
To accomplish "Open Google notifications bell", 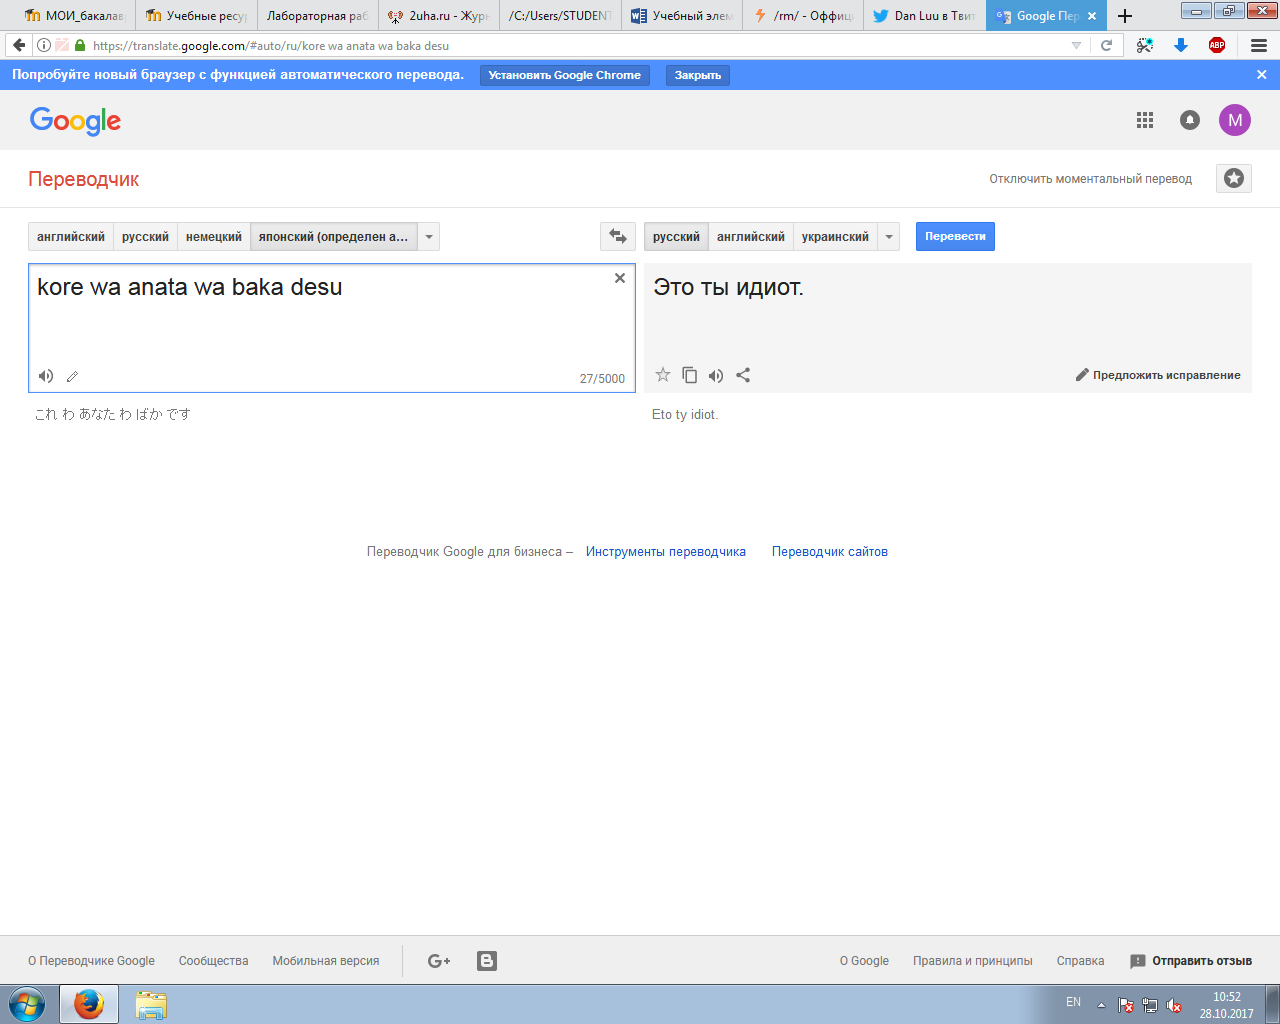I will coord(1190,120).
